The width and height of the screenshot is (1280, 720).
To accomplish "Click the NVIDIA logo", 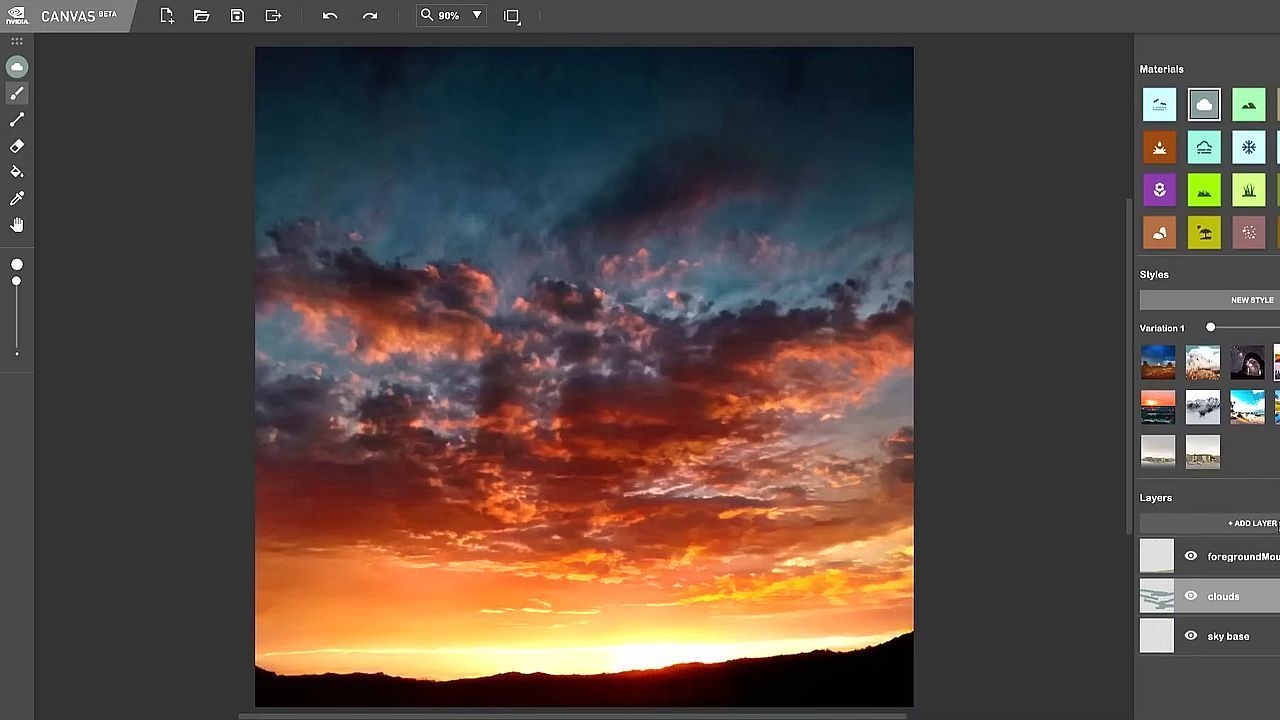I will point(17,16).
